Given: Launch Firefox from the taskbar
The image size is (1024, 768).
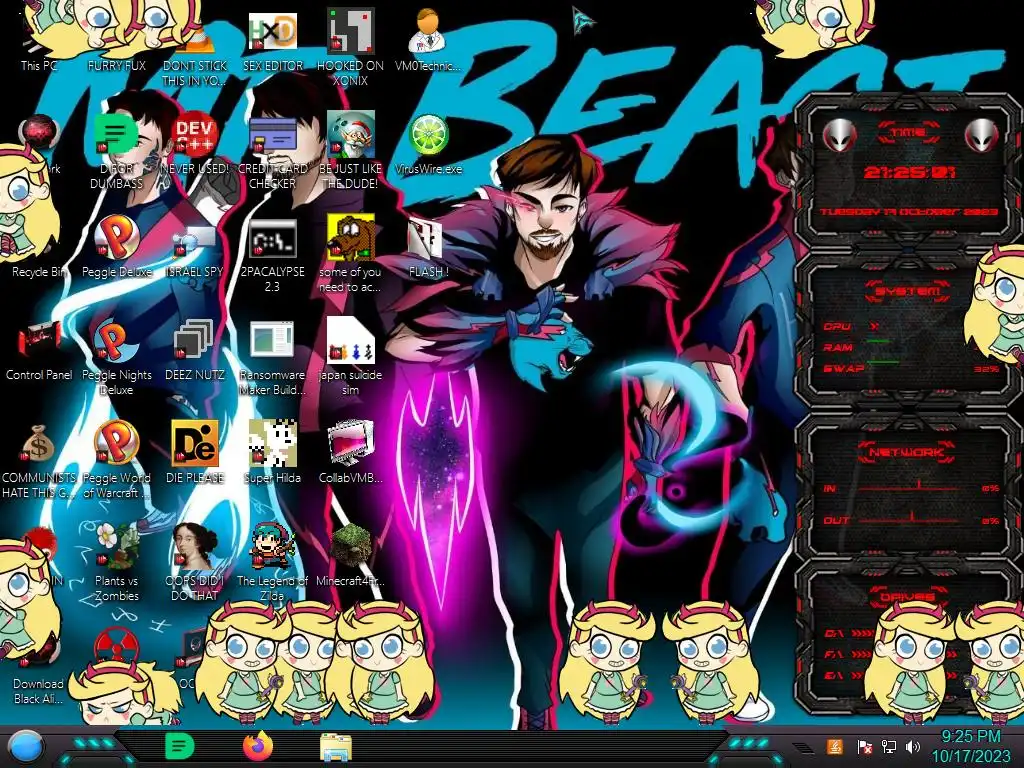Looking at the screenshot, I should [x=258, y=746].
